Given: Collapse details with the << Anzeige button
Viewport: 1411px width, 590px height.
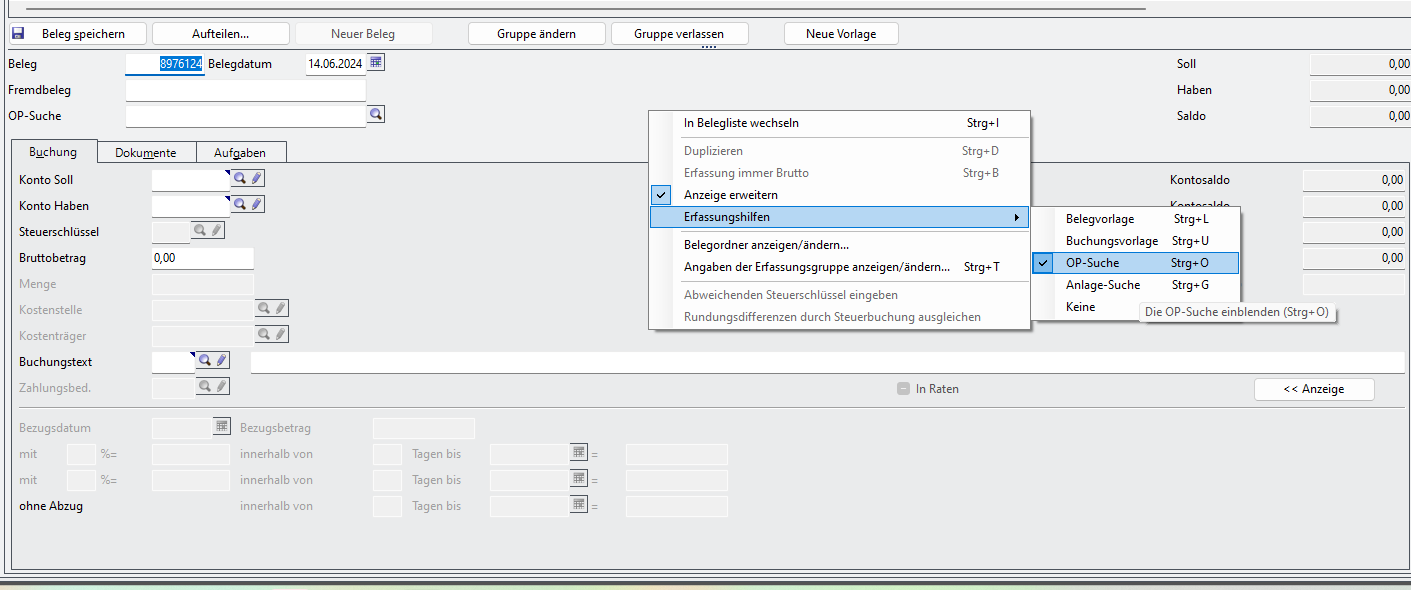Looking at the screenshot, I should (1313, 389).
